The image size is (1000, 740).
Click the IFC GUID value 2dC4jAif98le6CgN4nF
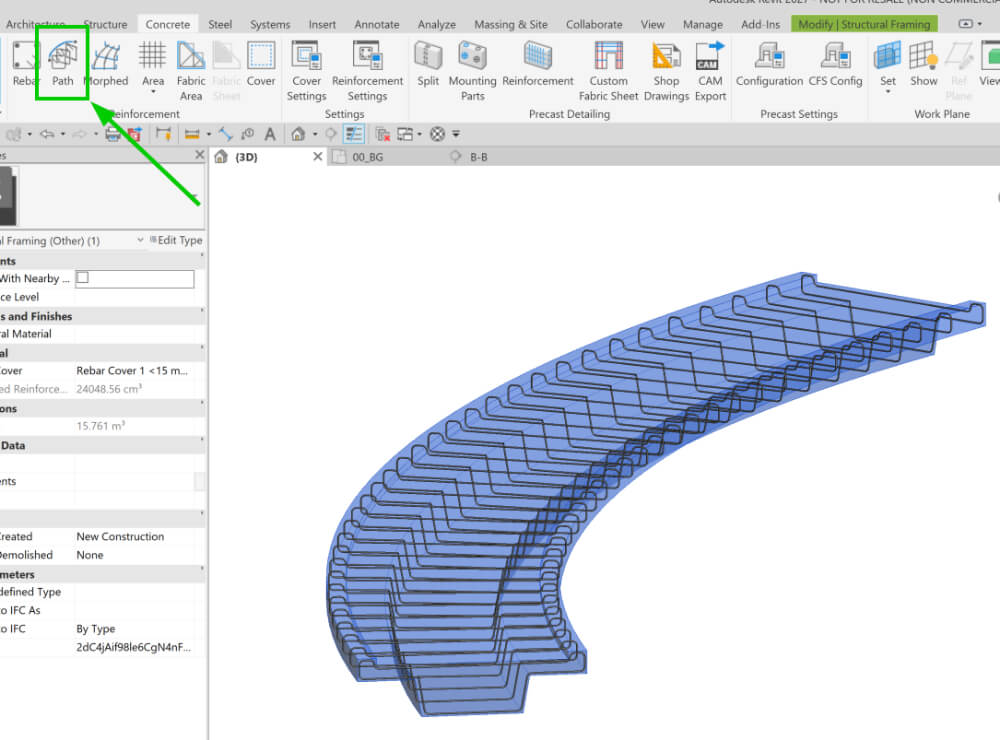click(135, 647)
